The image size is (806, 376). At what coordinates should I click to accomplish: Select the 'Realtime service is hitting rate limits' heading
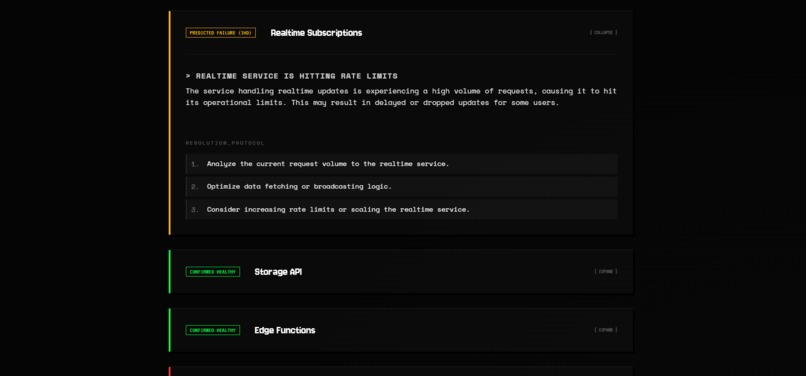(291, 76)
